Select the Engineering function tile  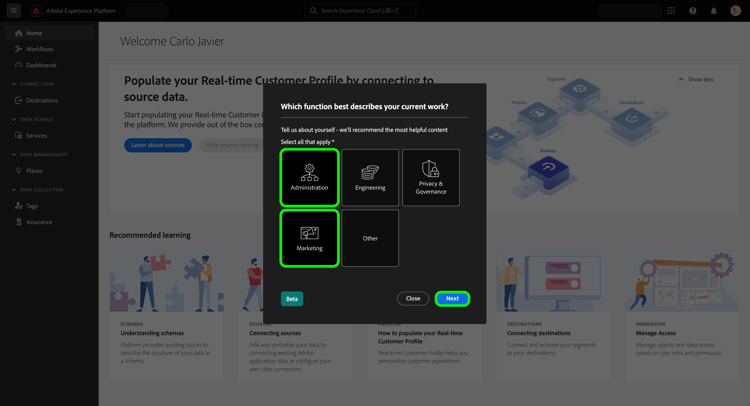tap(370, 177)
